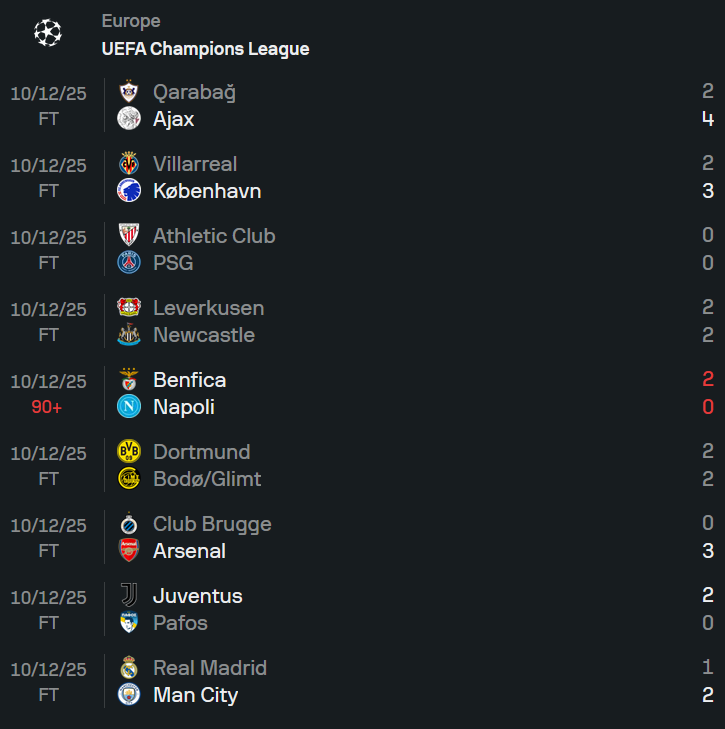Open the Athletic Club match row
725x729 pixels.
(362, 249)
